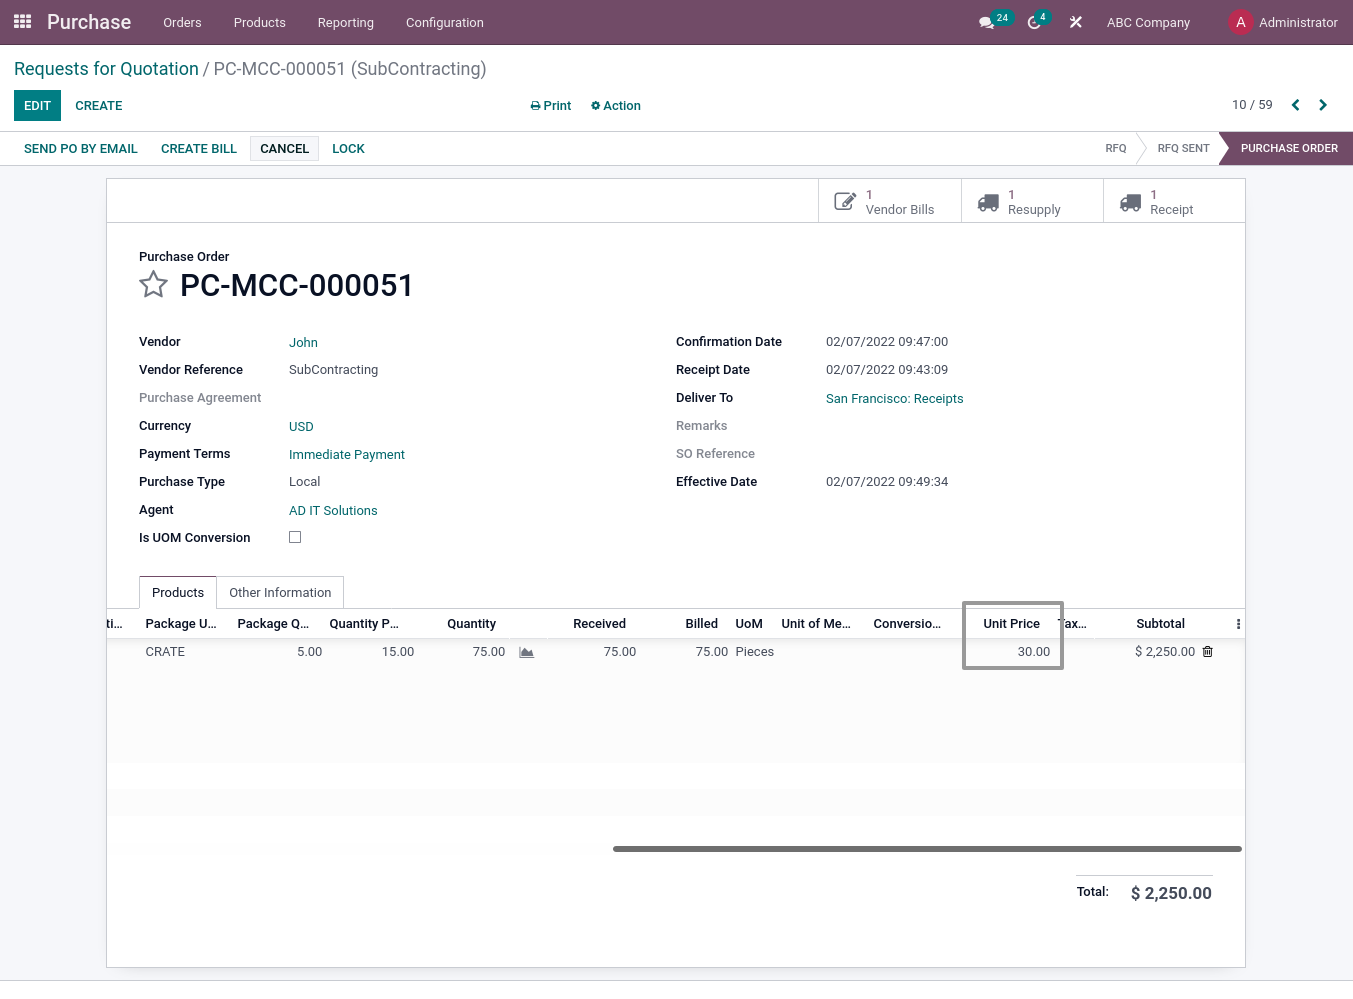Viewport: 1353px width, 999px height.
Task: Mark PC-MCC-000051 as favorite with the star
Action: pos(153,285)
